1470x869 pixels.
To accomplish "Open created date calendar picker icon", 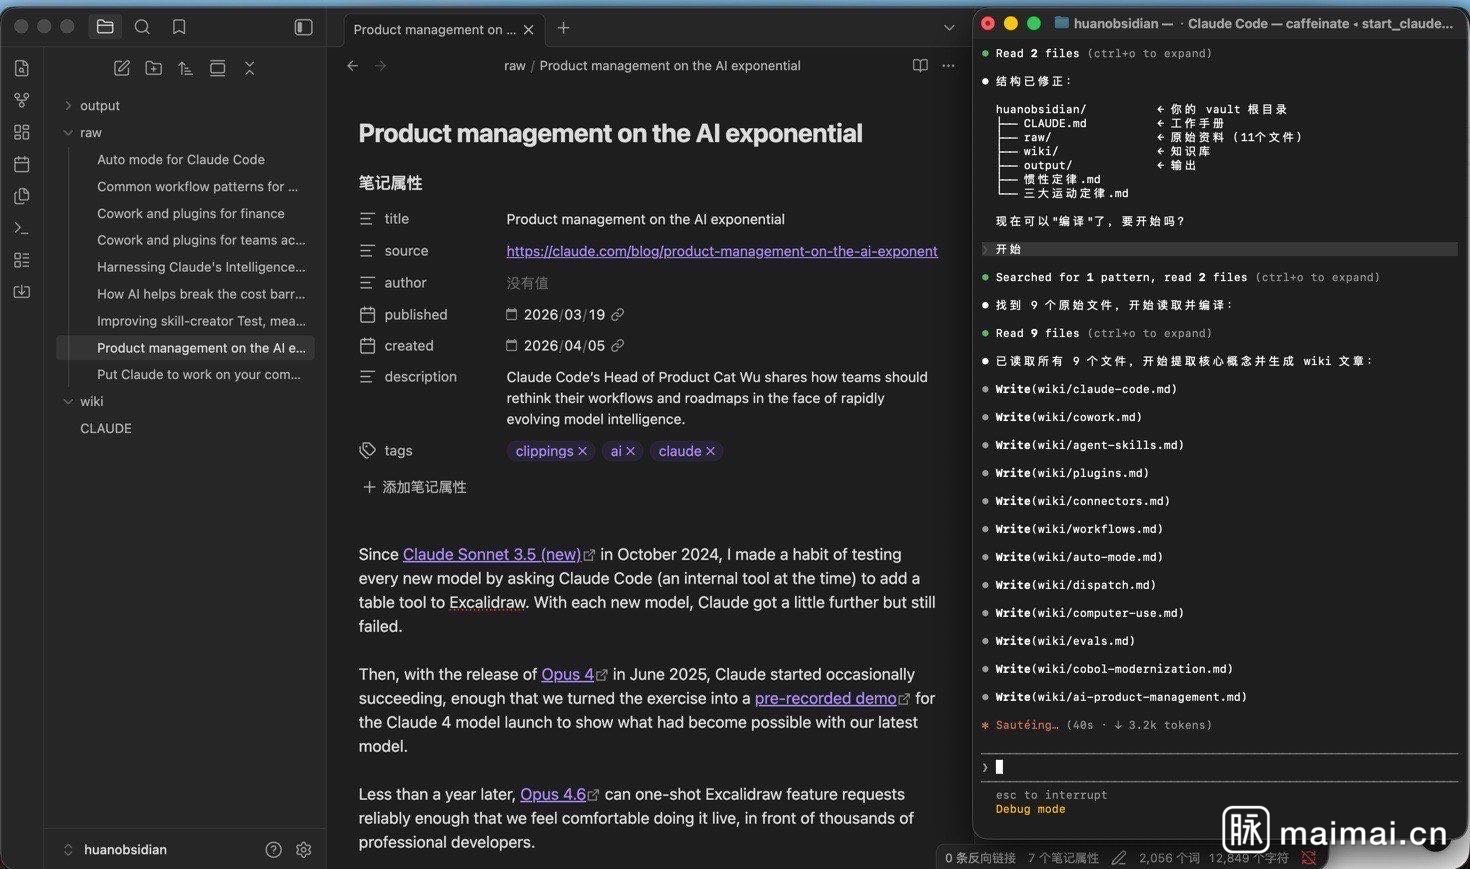I will pyautogui.click(x=512, y=346).
